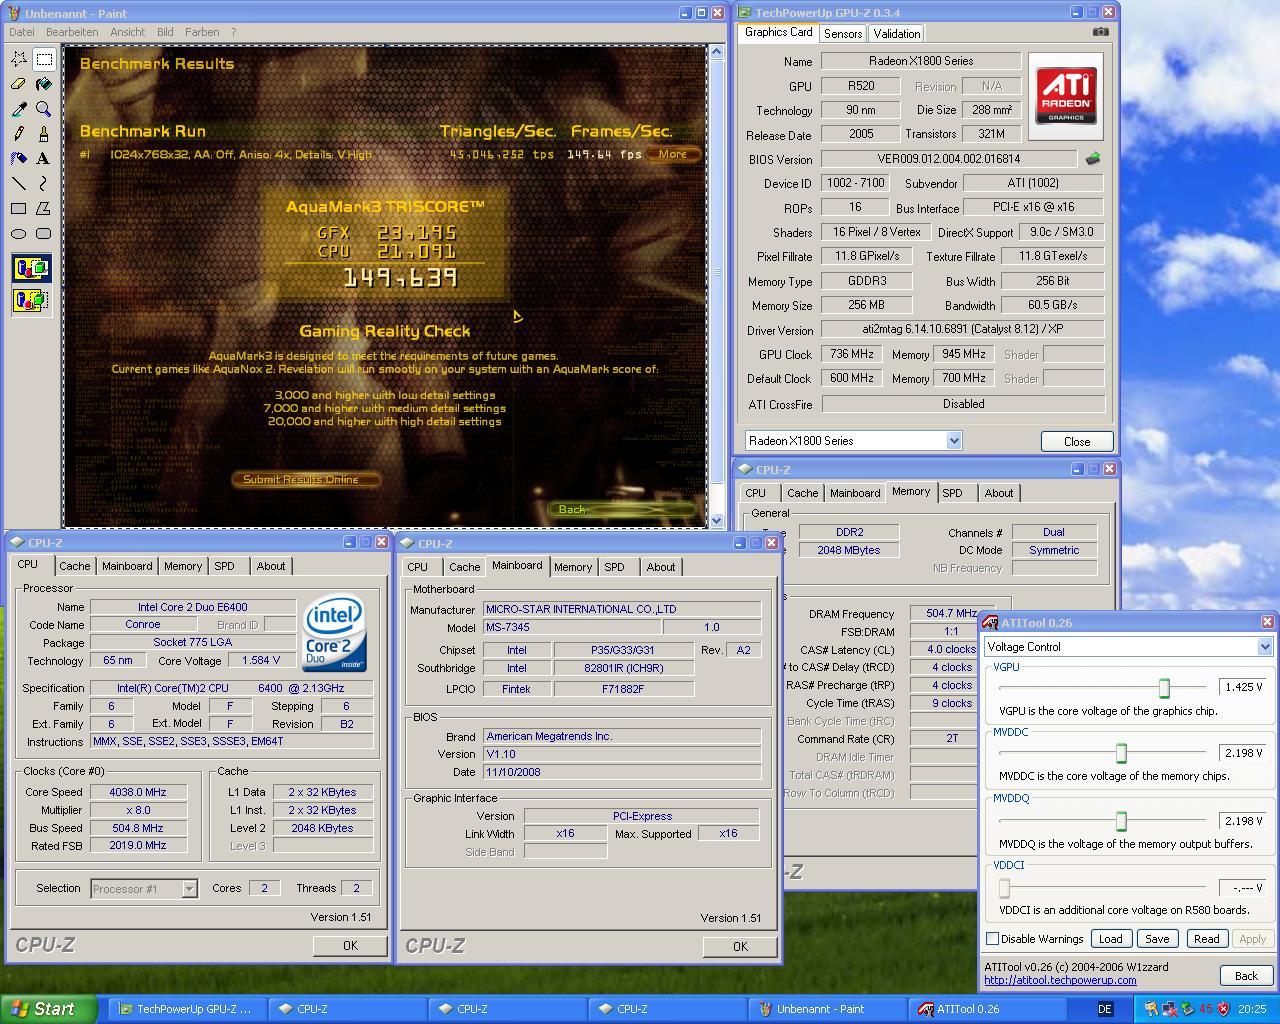Switch to Sensors tab in GPU-Z

click(x=843, y=34)
